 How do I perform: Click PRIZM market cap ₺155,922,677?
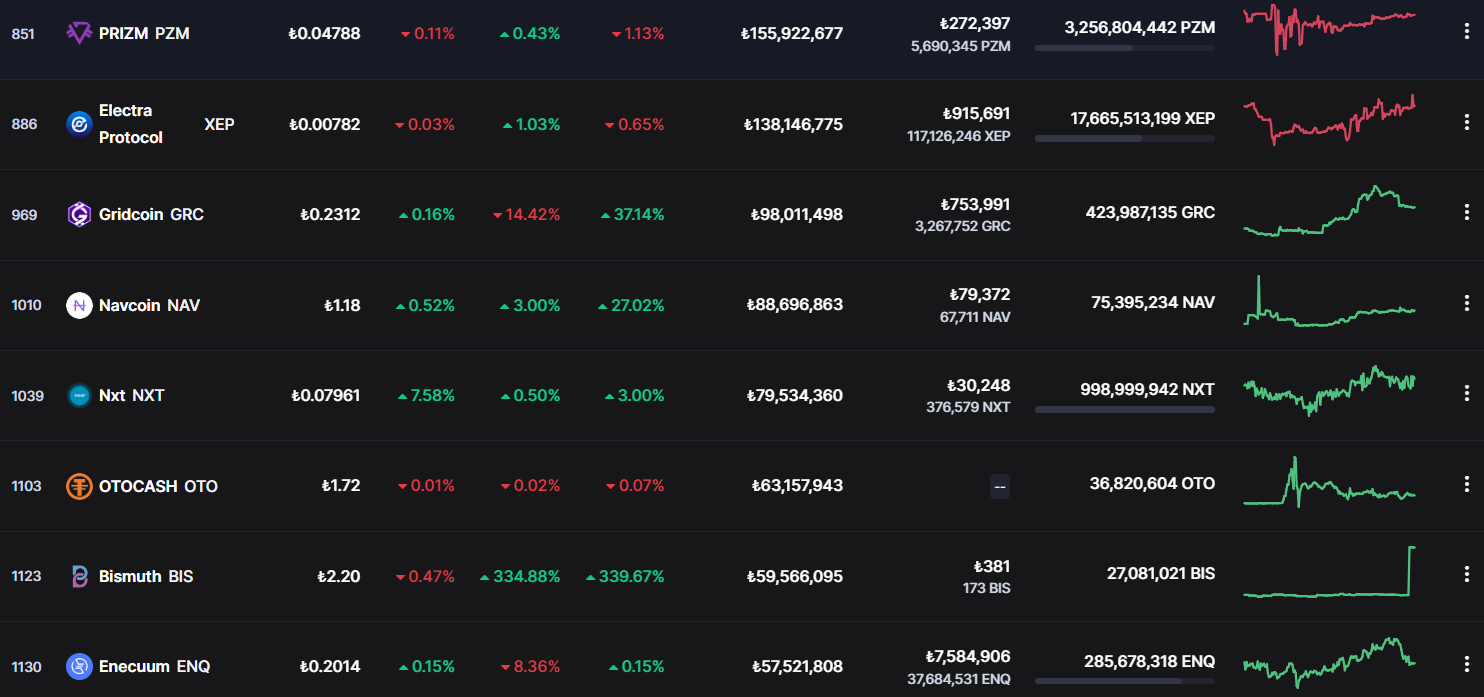791,33
